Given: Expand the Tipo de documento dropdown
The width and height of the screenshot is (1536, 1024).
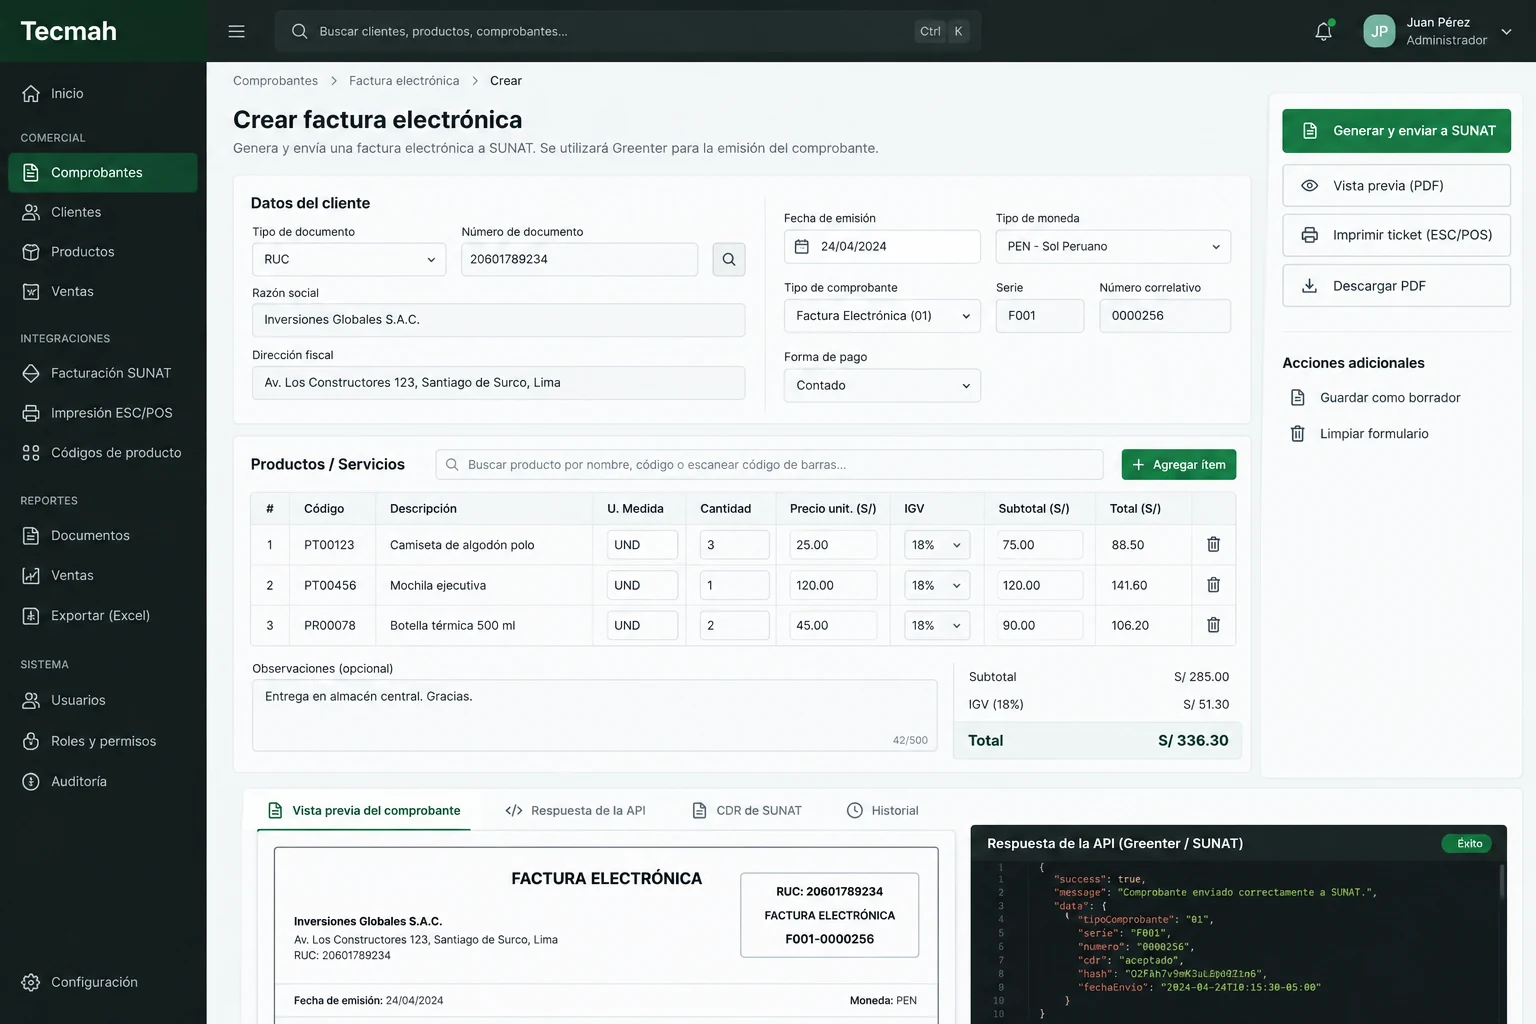Looking at the screenshot, I should (x=349, y=259).
